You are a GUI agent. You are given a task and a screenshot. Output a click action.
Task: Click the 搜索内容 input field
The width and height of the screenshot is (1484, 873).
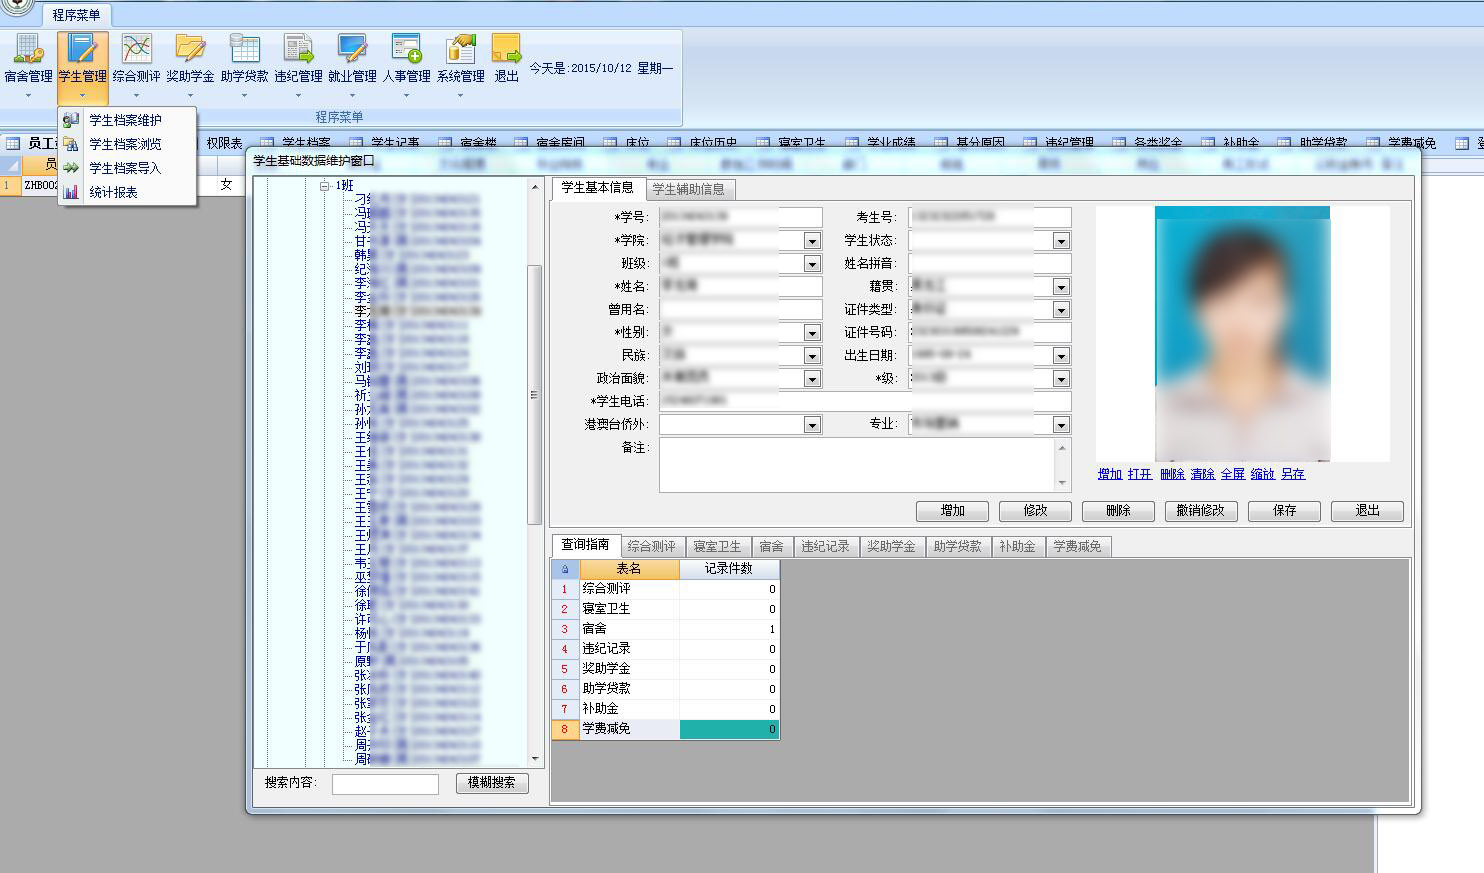pyautogui.click(x=385, y=783)
